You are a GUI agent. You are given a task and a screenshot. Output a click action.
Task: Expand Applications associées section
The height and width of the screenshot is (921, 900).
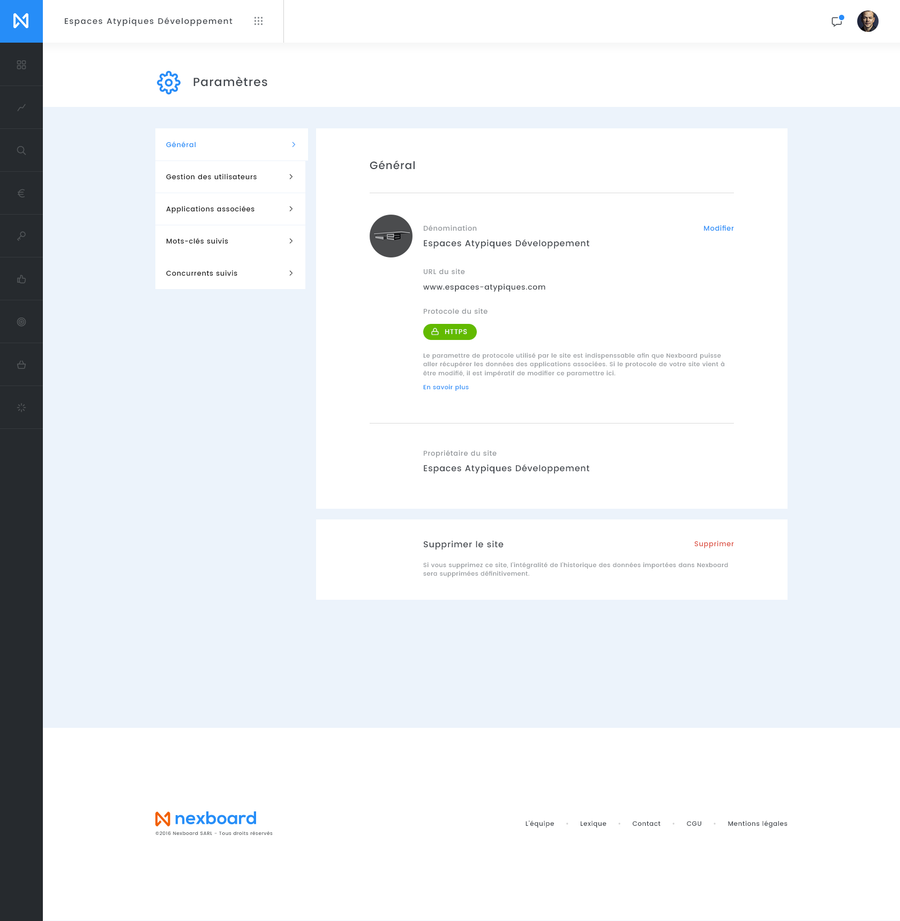[230, 209]
